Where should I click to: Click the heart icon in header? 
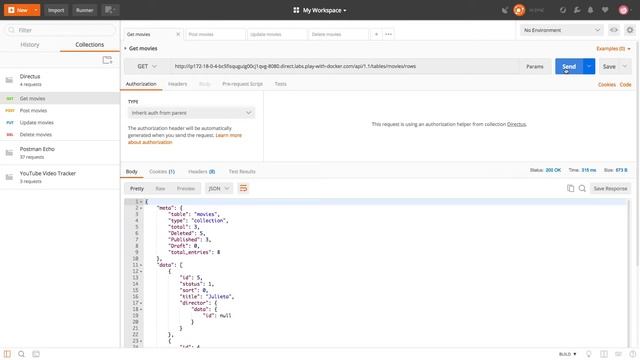pyautogui.click(x=605, y=10)
